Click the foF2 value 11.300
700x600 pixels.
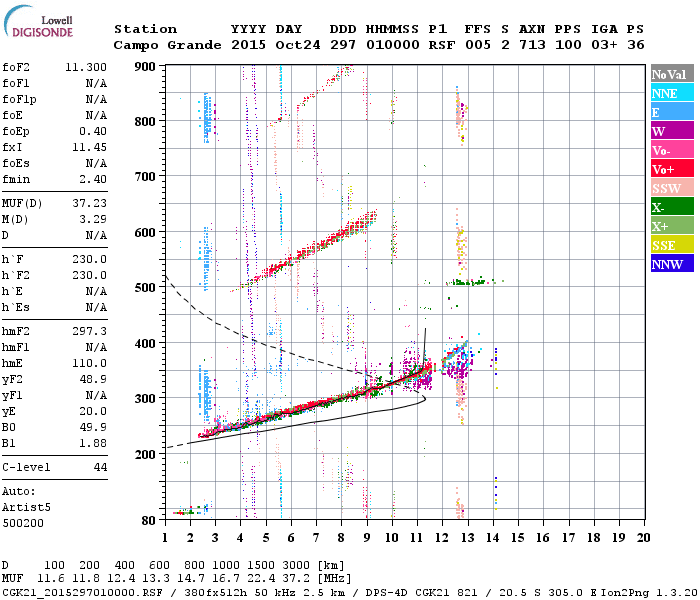pyautogui.click(x=86, y=67)
